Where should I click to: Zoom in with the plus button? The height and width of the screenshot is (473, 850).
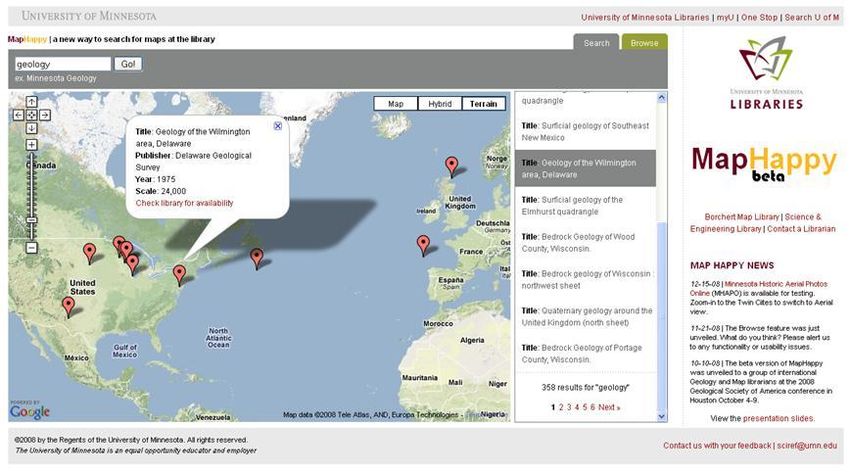click(x=31, y=145)
